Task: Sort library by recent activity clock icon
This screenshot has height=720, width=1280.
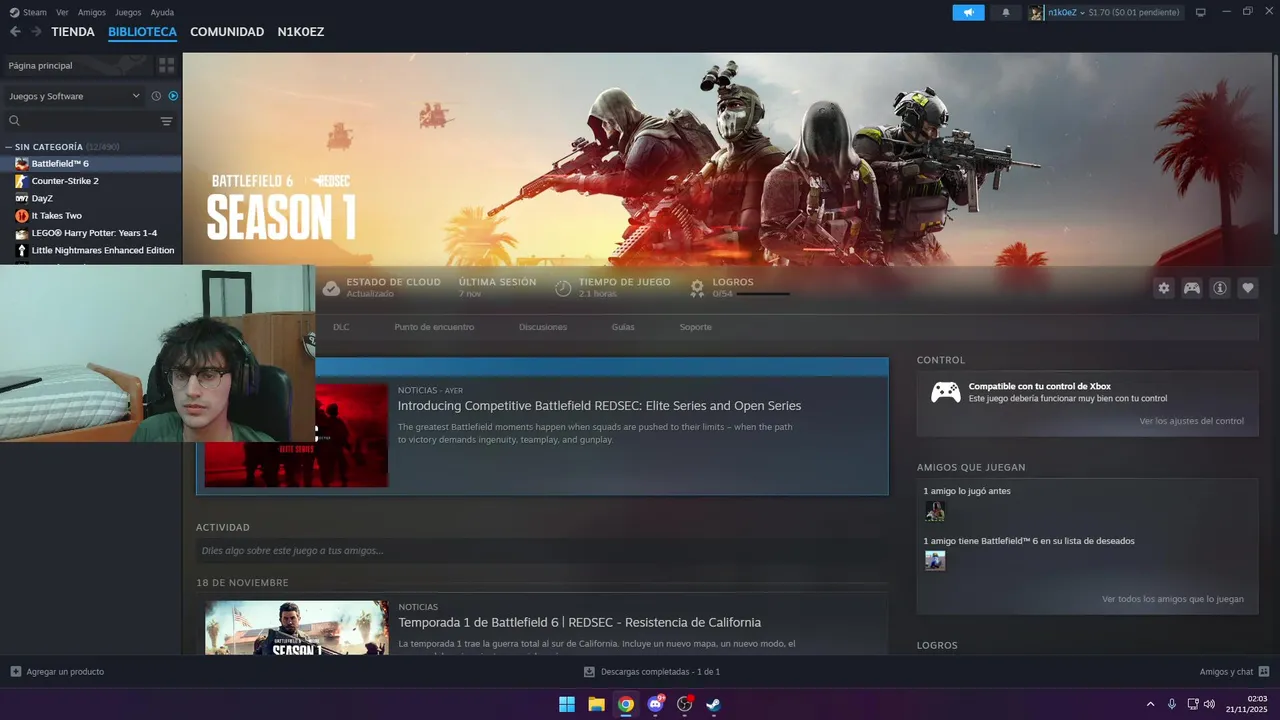Action: coord(156,96)
